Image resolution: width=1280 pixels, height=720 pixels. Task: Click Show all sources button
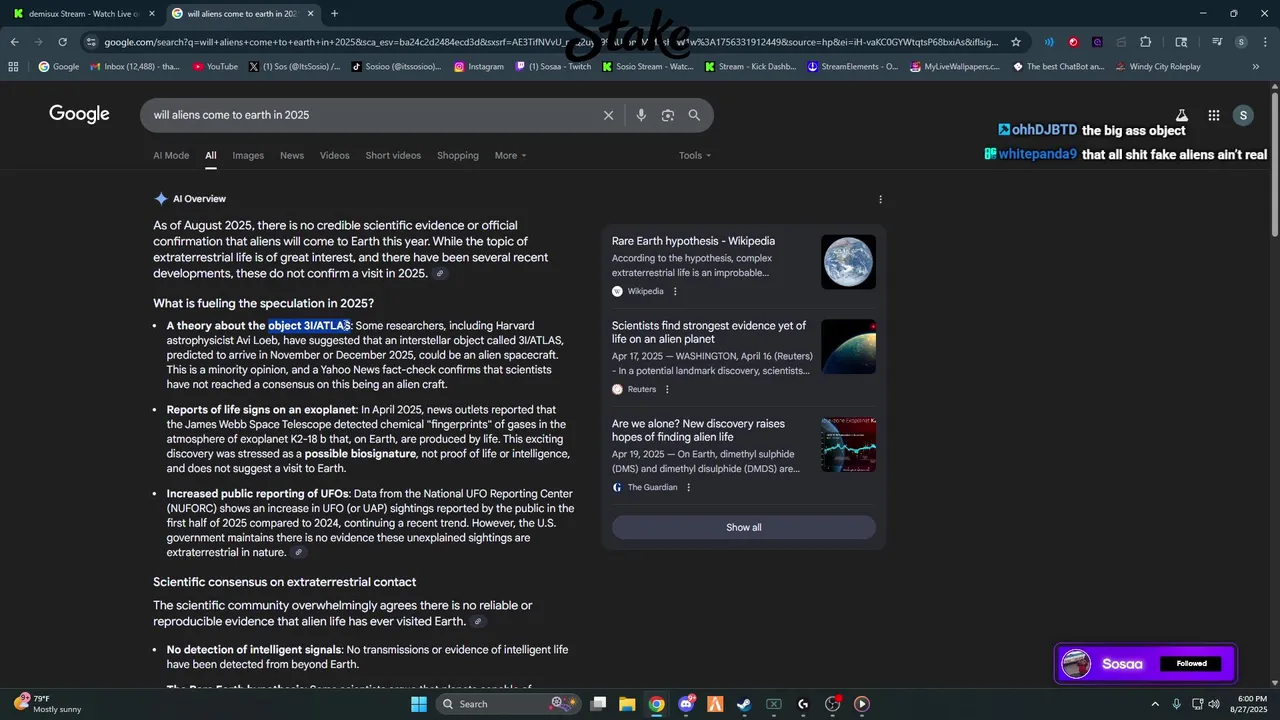tap(743, 527)
